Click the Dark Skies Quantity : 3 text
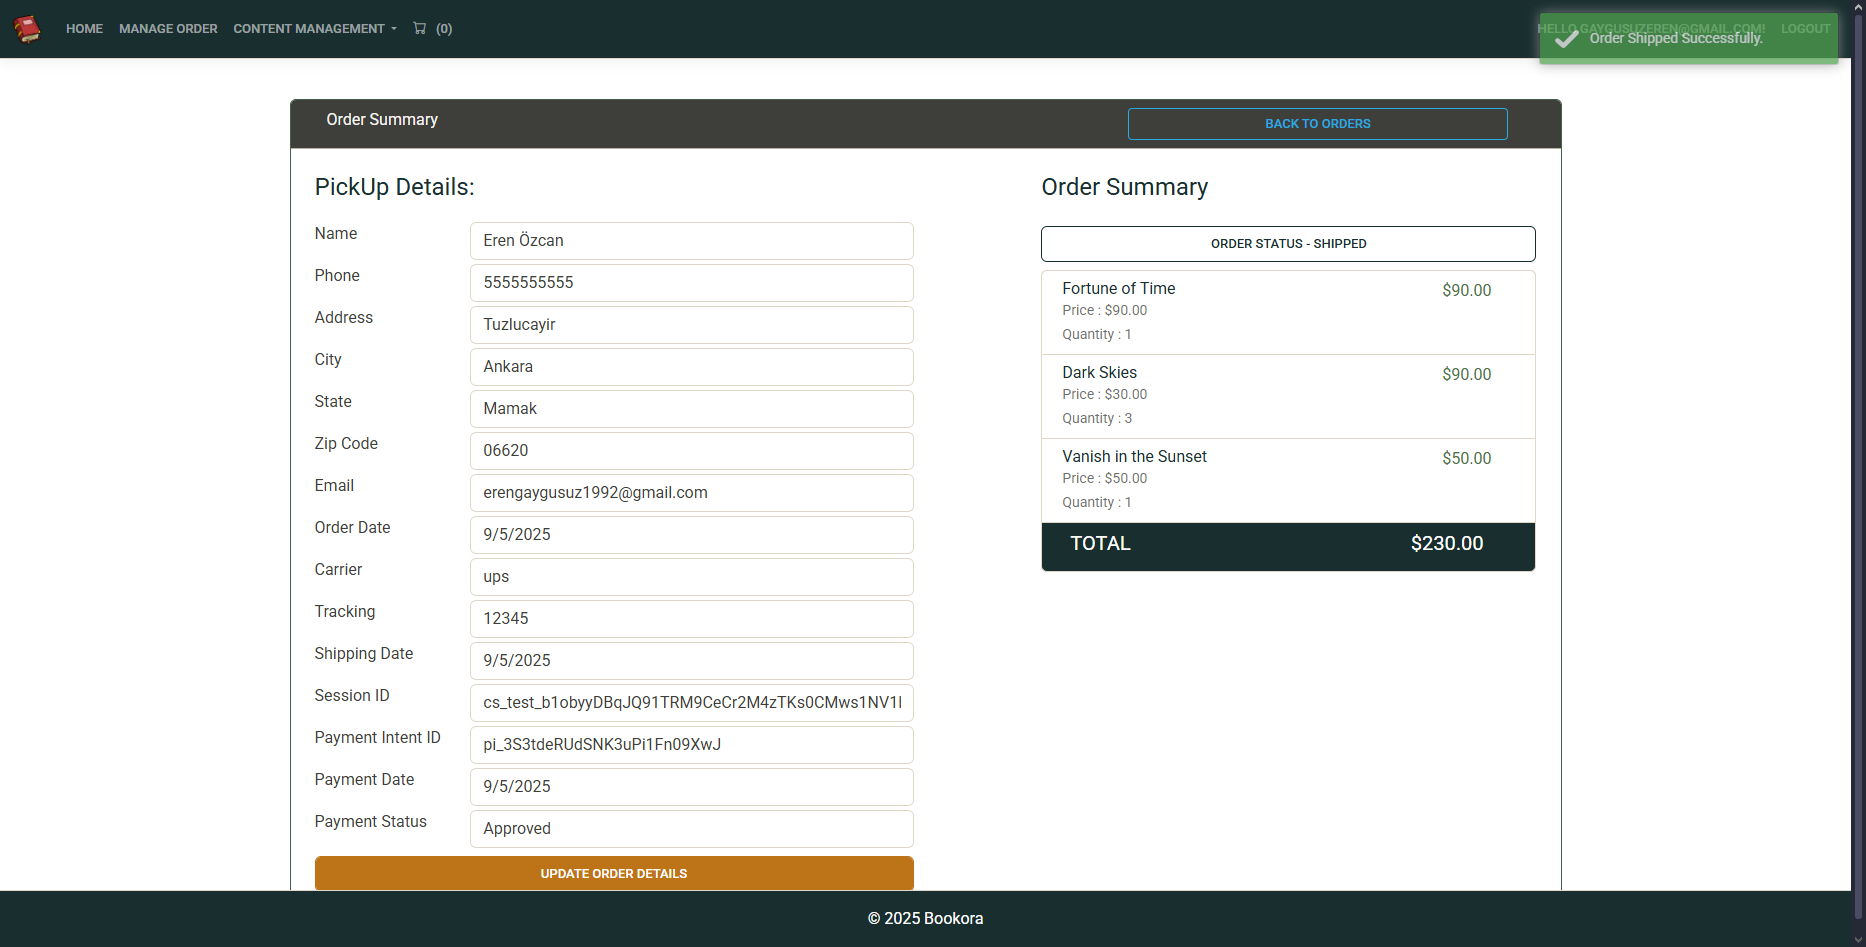Screen dimensions: 1866x947 coord(1097,419)
